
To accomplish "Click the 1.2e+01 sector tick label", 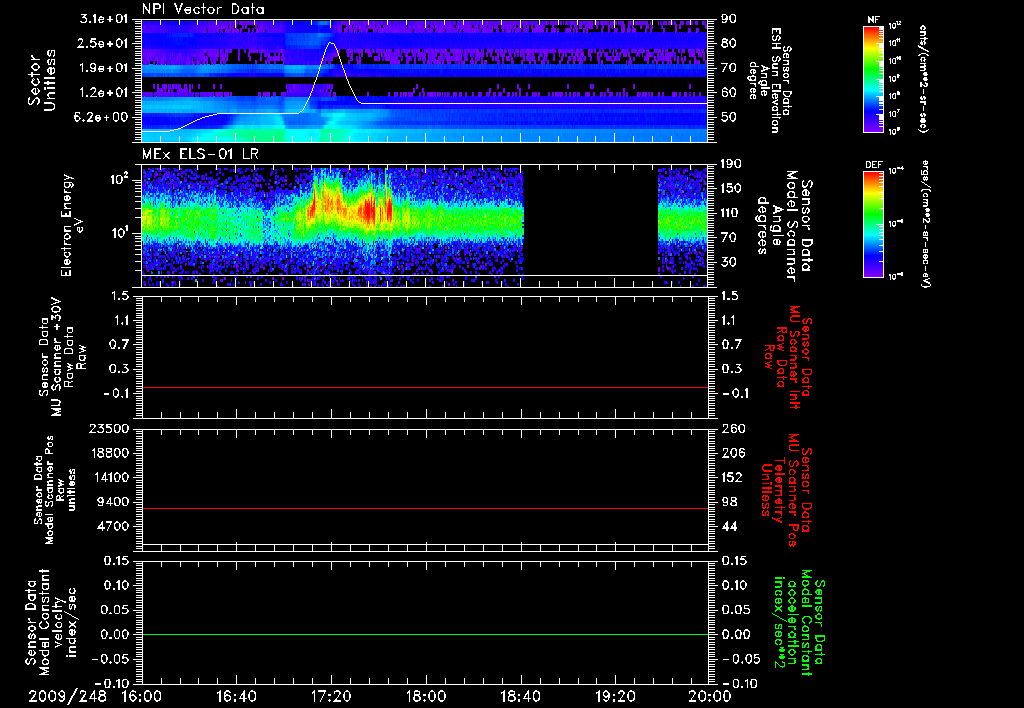I will click(x=104, y=93).
